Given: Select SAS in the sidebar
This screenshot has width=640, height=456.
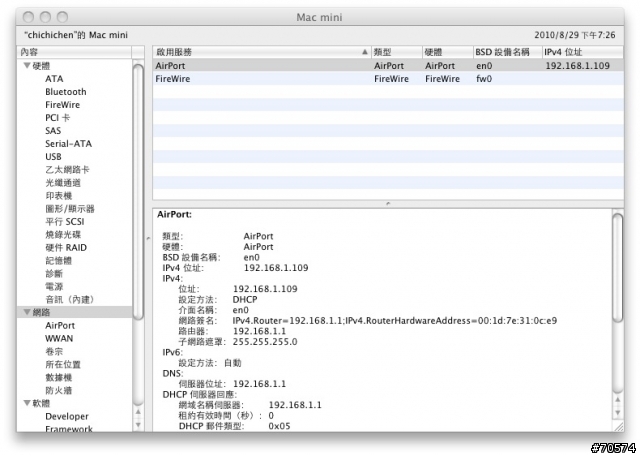Looking at the screenshot, I should pyautogui.click(x=53, y=131).
